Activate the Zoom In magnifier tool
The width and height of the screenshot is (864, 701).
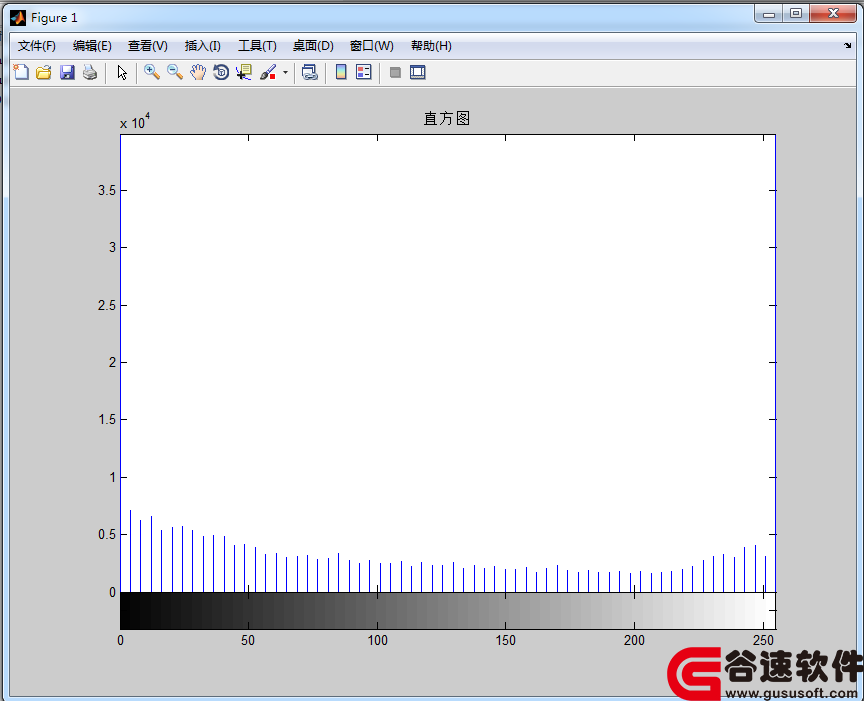pyautogui.click(x=152, y=72)
